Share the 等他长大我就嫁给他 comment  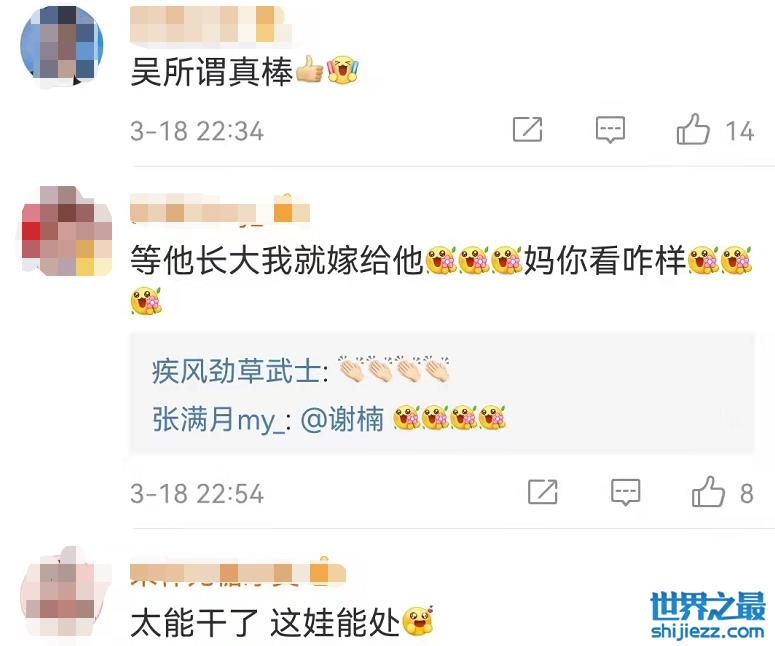pyautogui.click(x=543, y=492)
